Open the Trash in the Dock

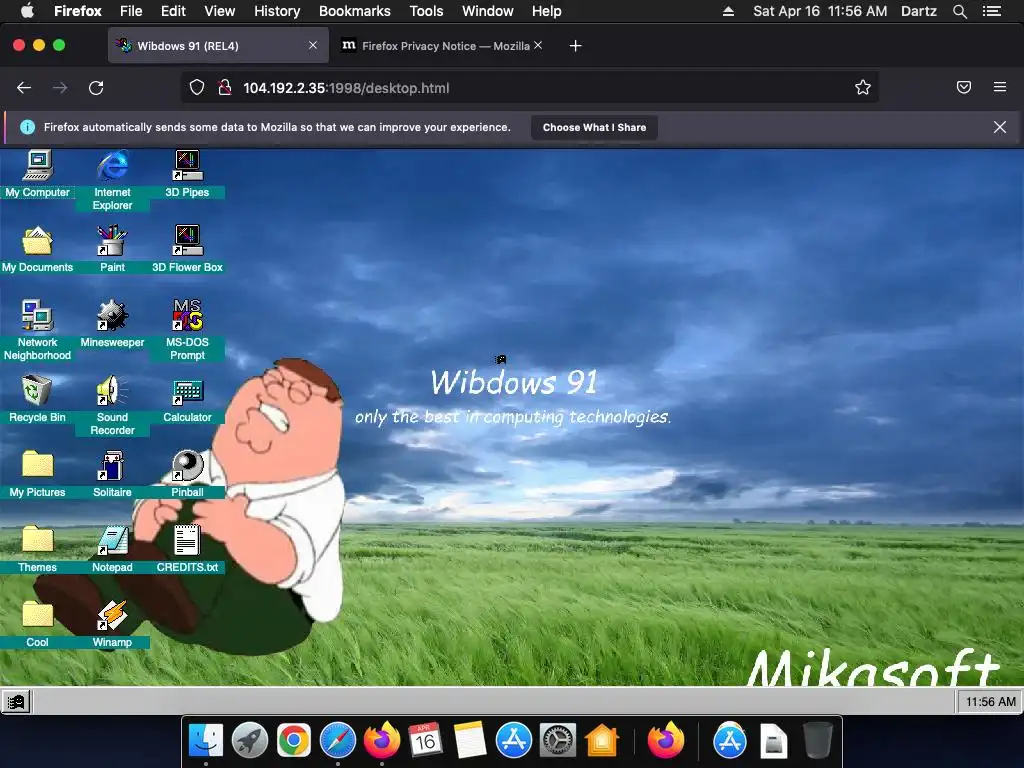pos(818,741)
